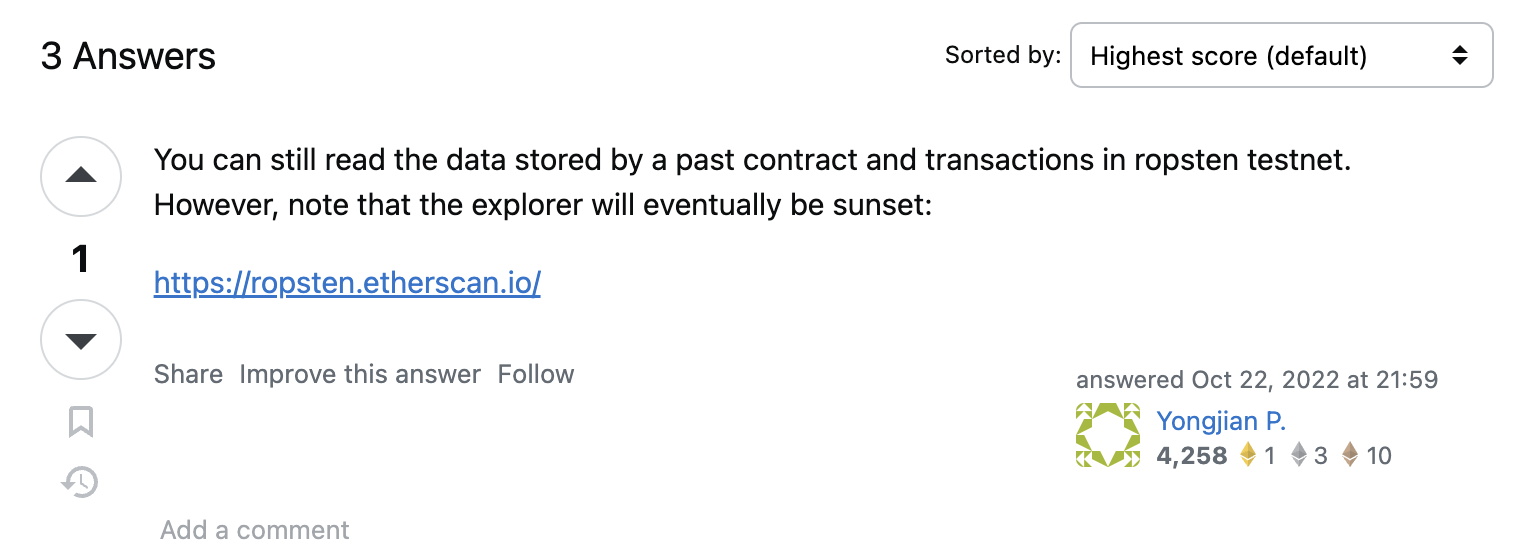
Task: Show answer activity history clock icon
Action: 80,482
